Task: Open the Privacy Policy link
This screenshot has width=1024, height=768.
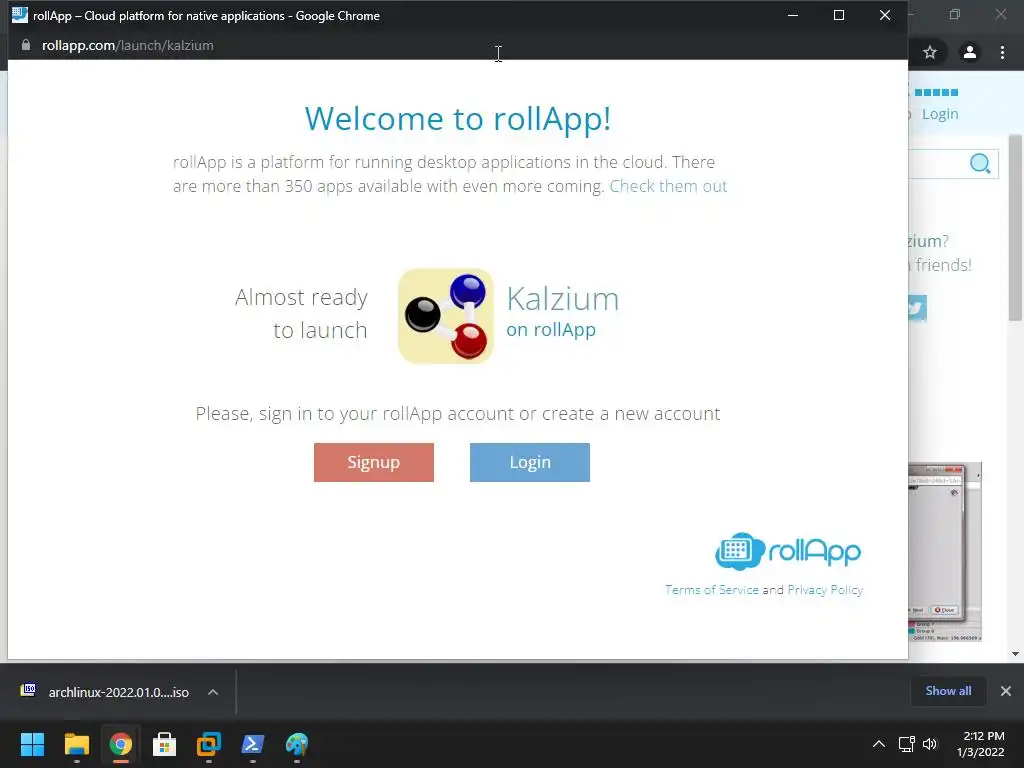Action: [825, 590]
